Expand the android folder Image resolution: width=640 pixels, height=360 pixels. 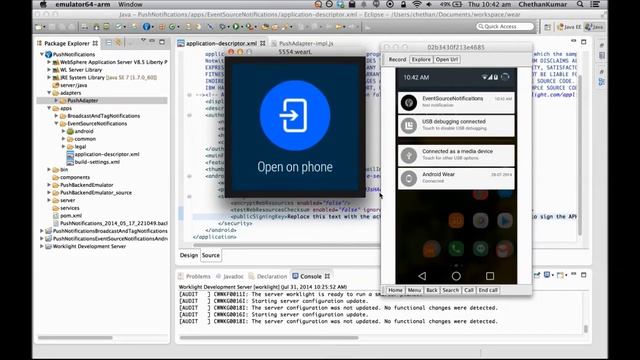coord(63,131)
